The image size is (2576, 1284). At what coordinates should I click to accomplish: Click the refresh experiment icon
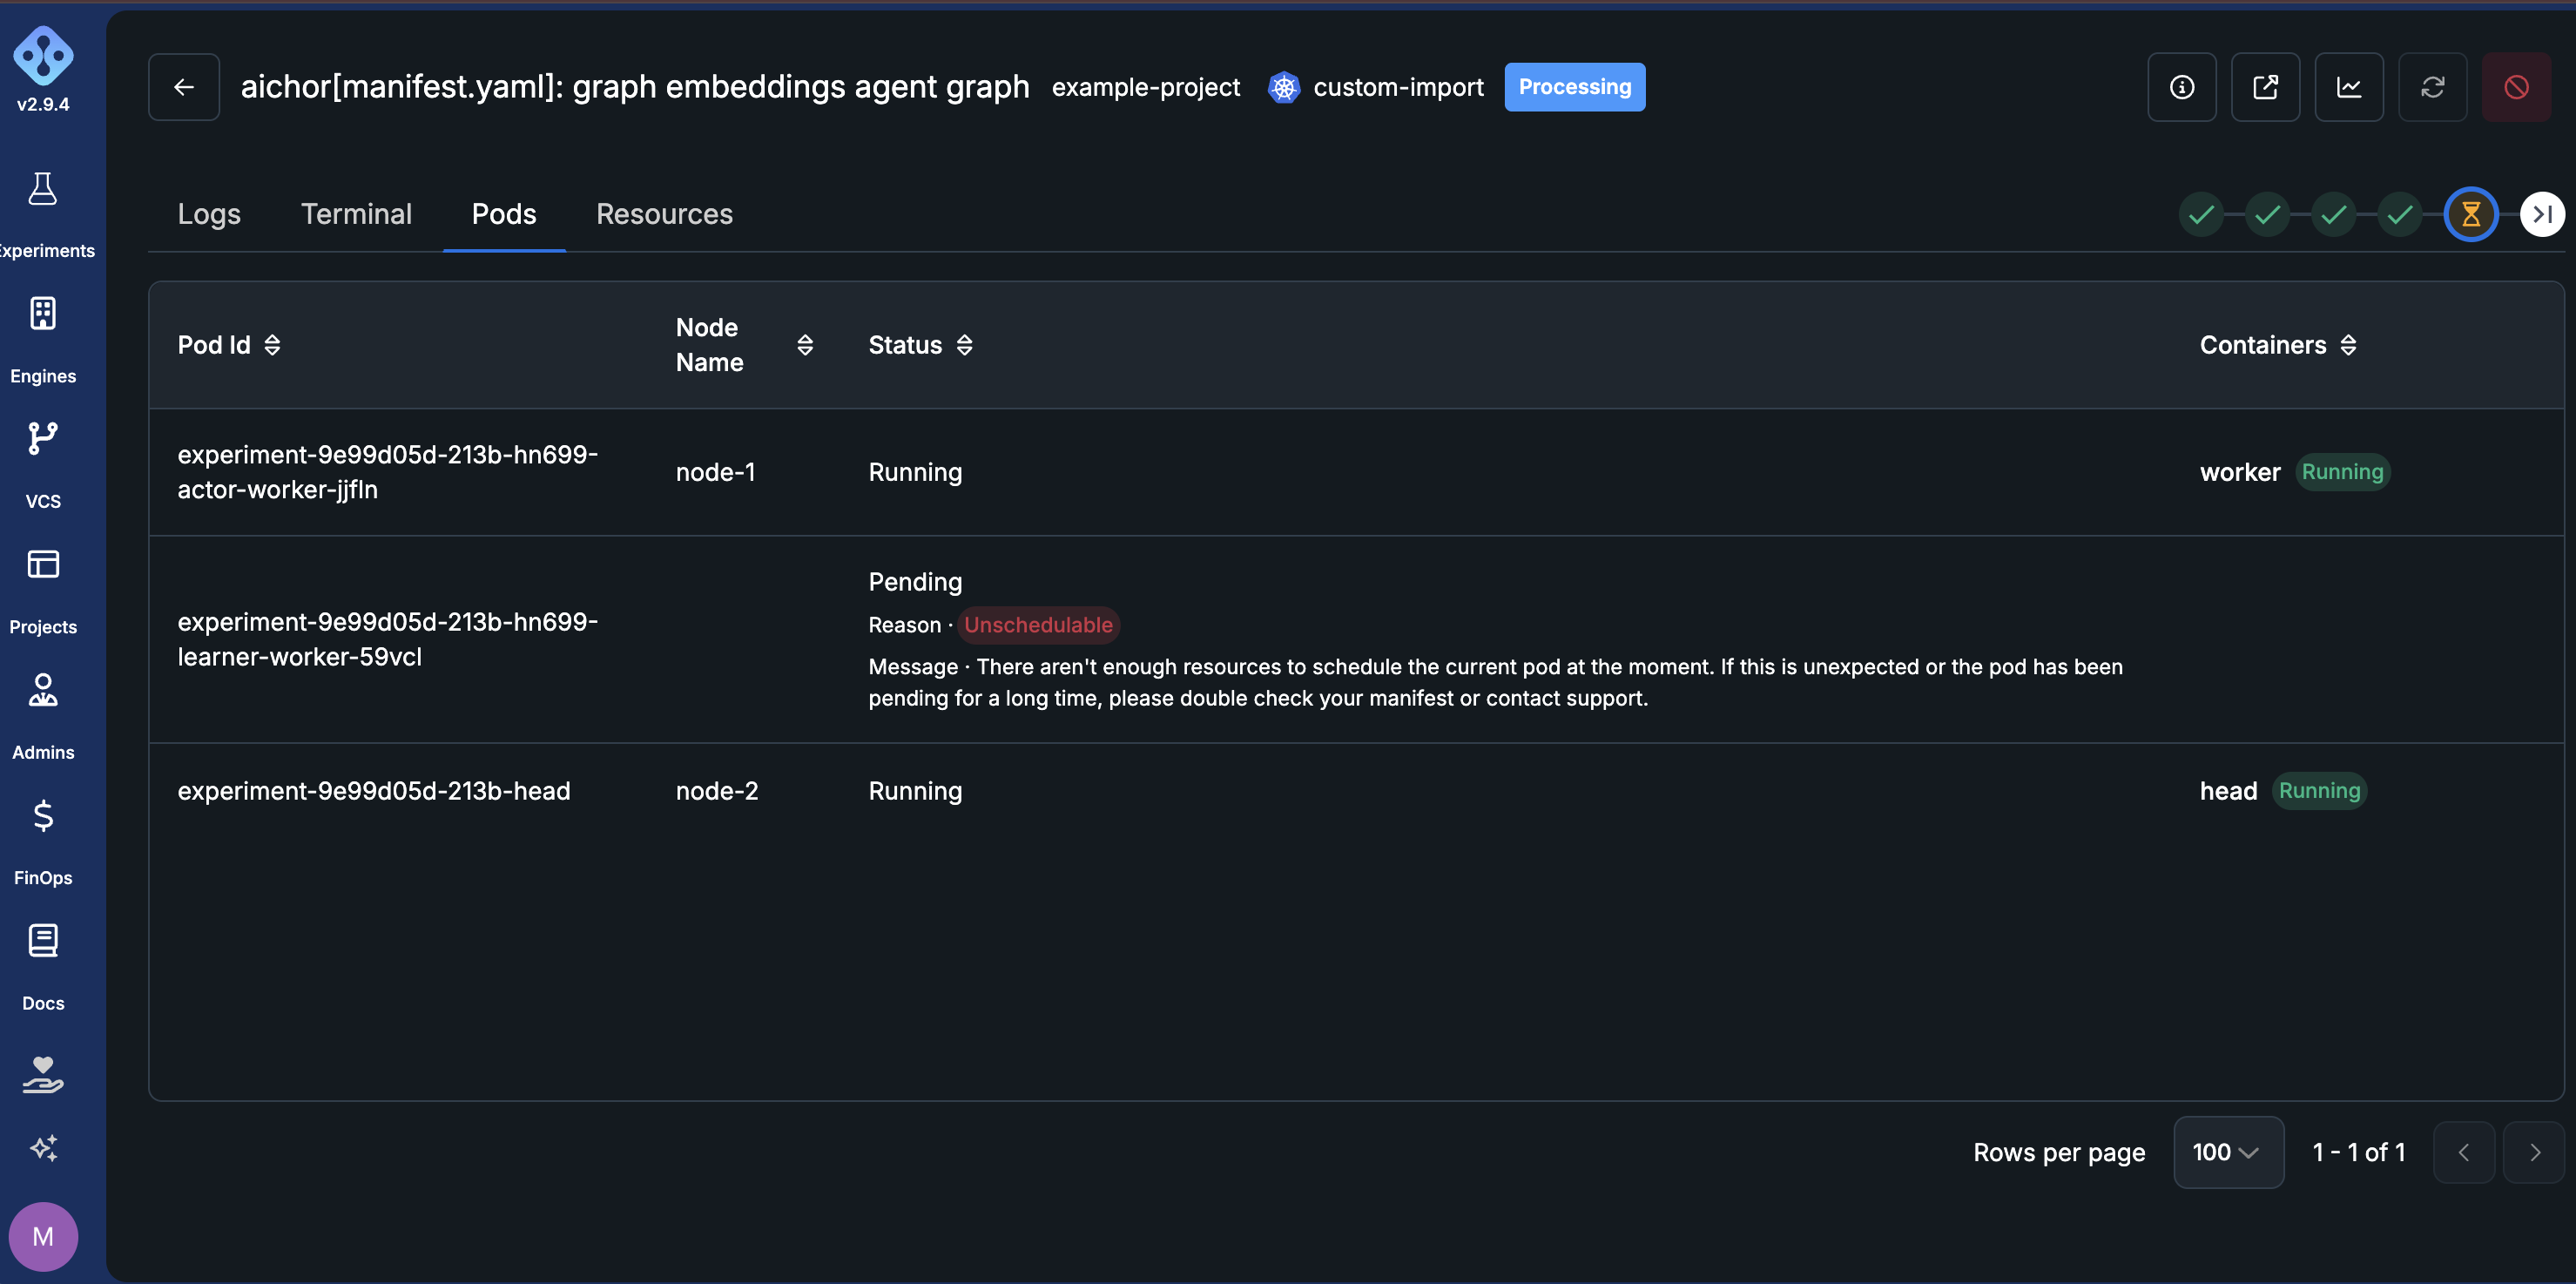[2433, 87]
